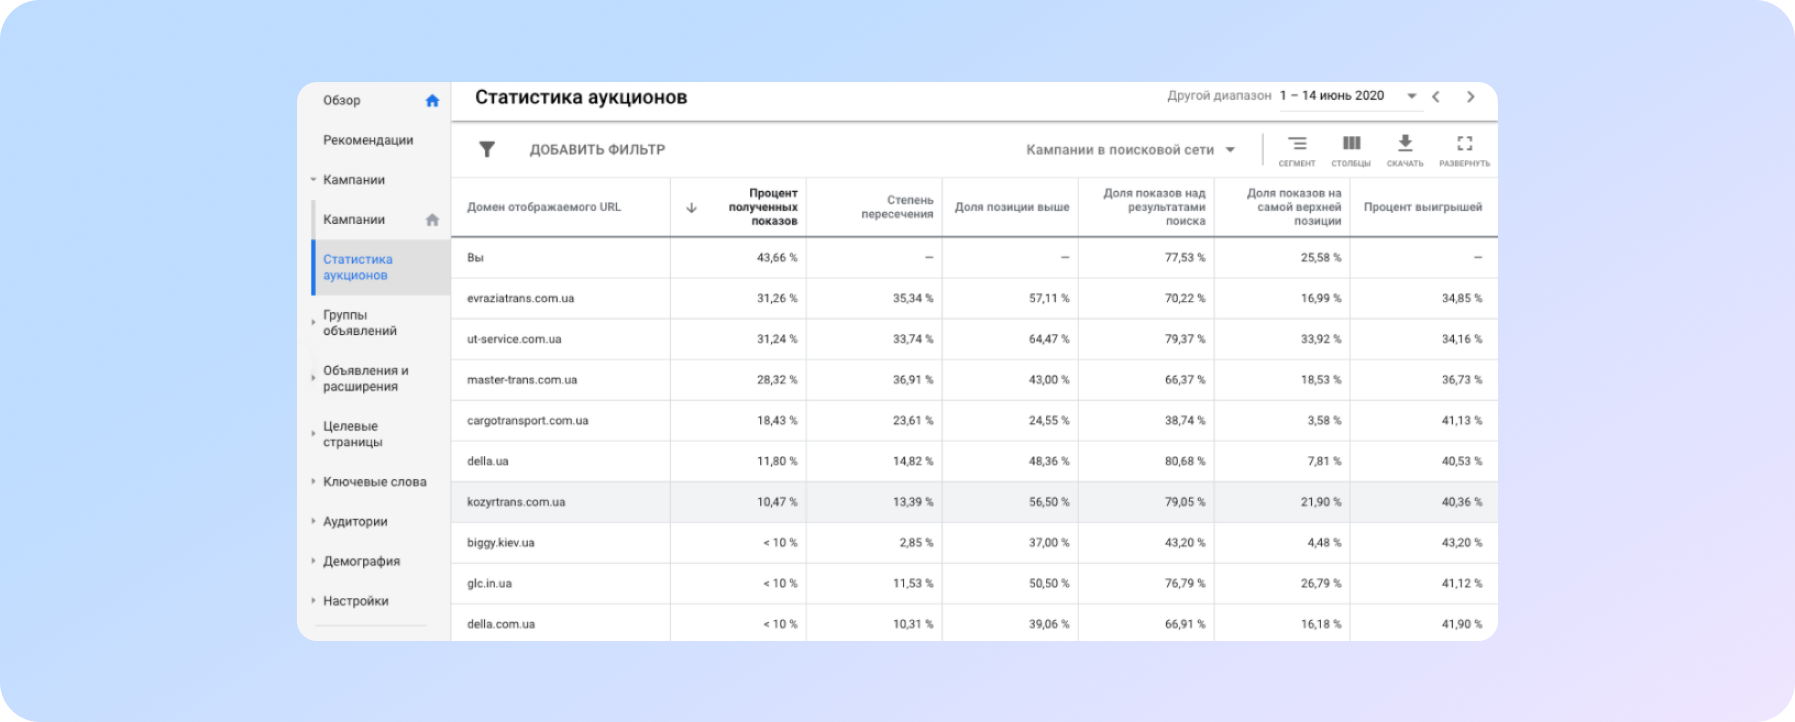
Task: Sort by Доля показов на самой верхней позиции
Action: [1294, 207]
